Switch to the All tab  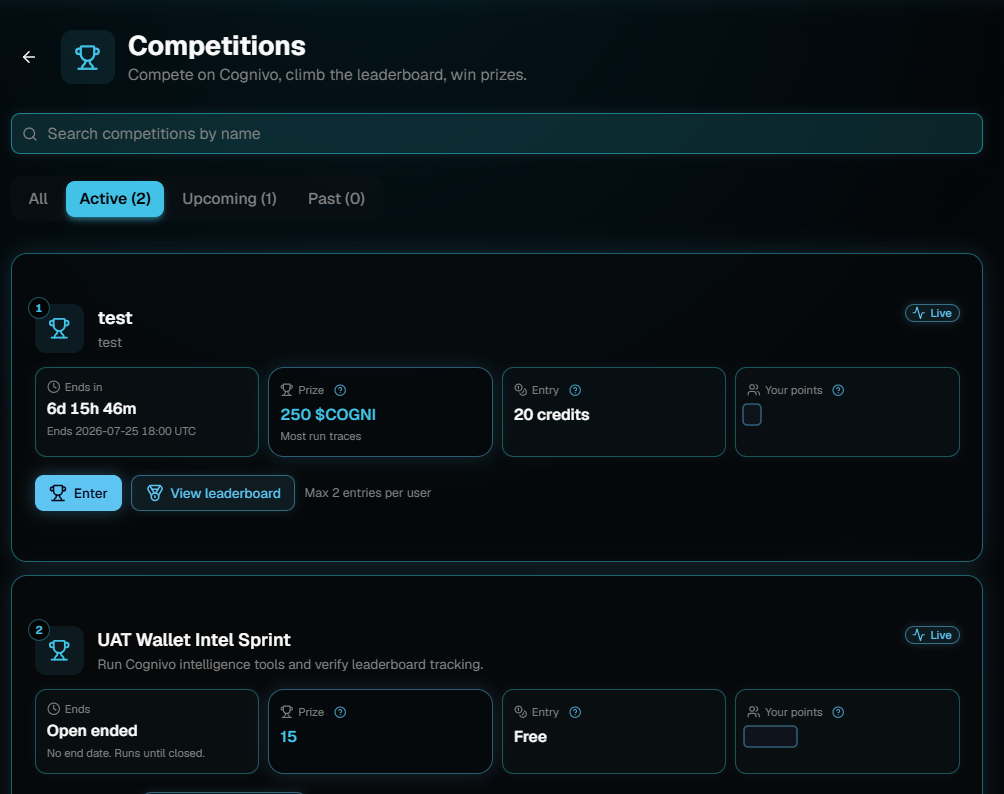[38, 198]
